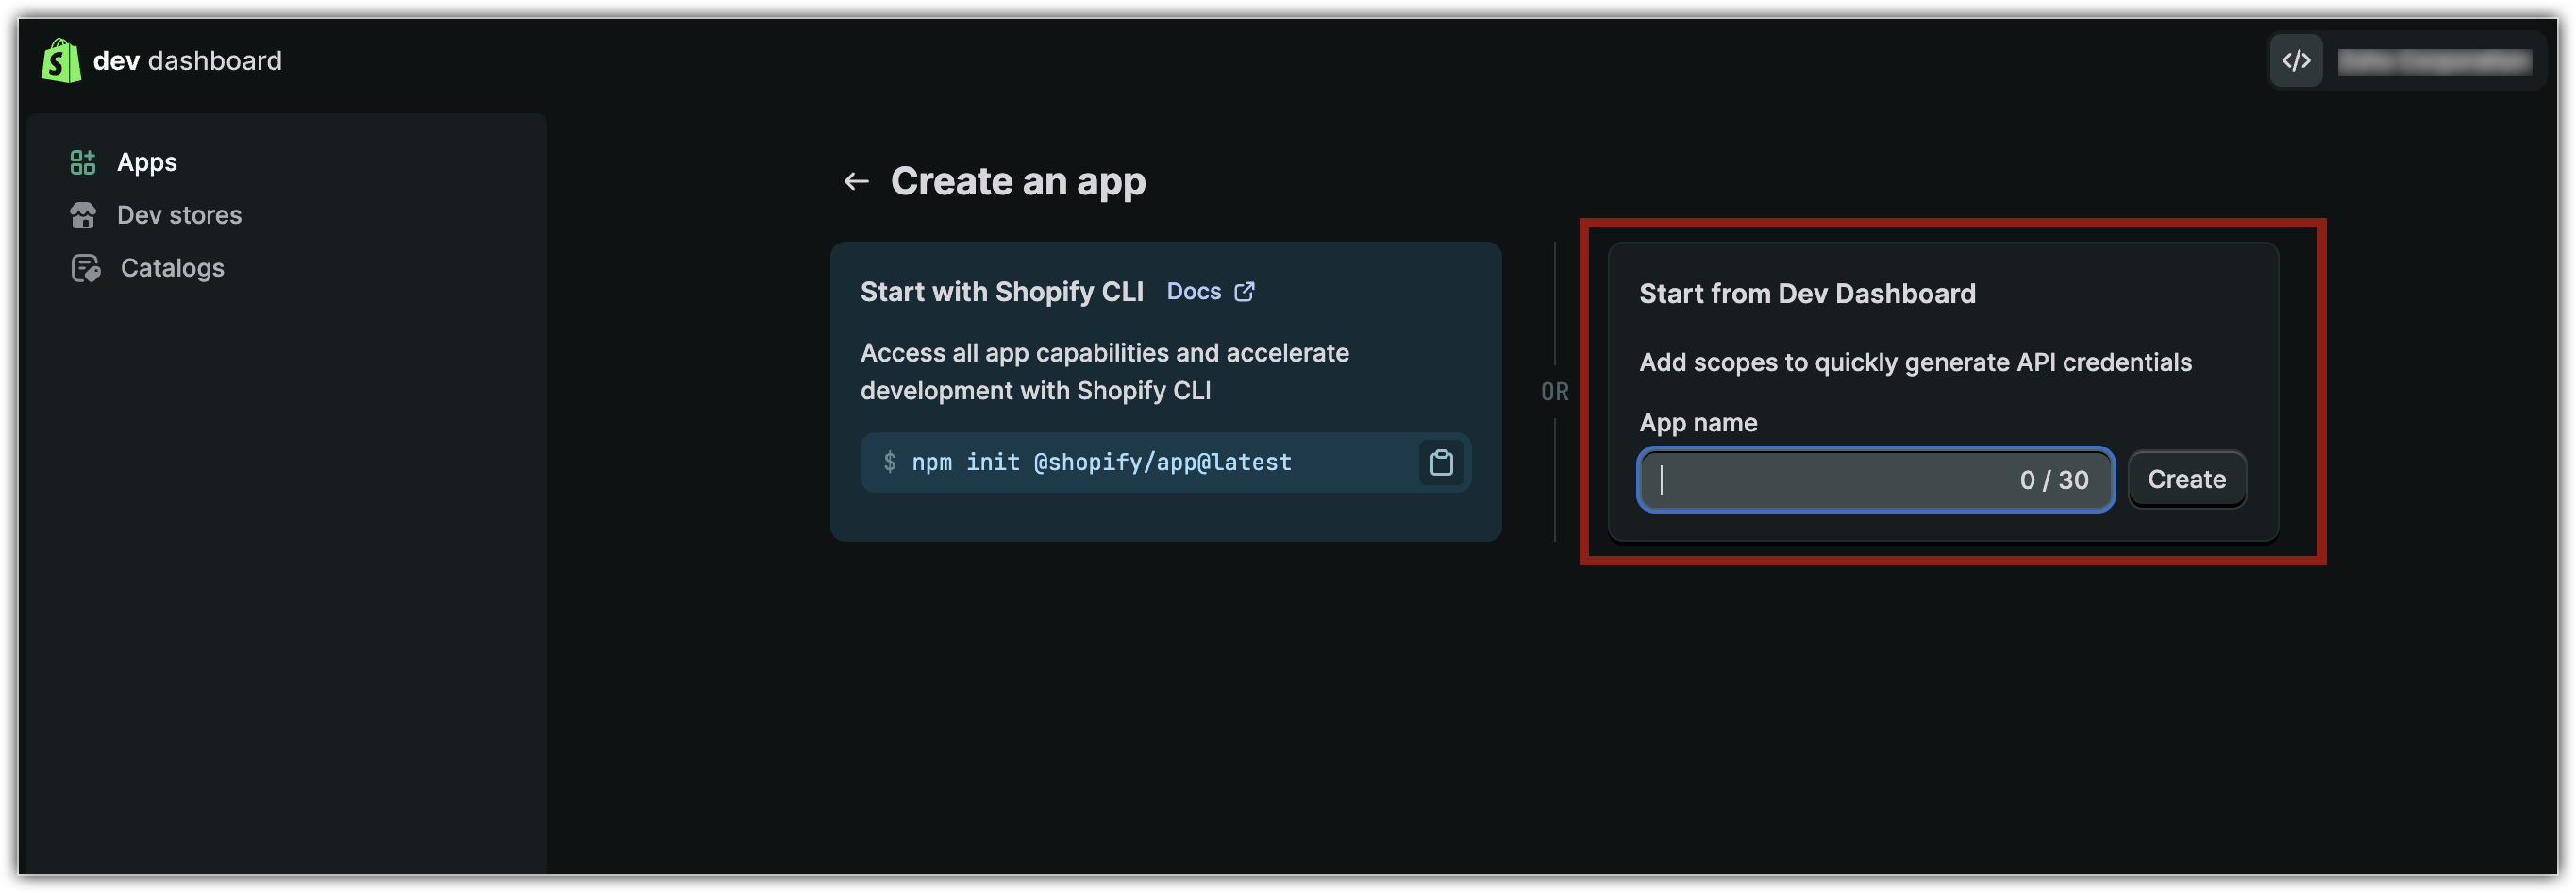Open the Apps section
2576x893 pixels.
[147, 162]
